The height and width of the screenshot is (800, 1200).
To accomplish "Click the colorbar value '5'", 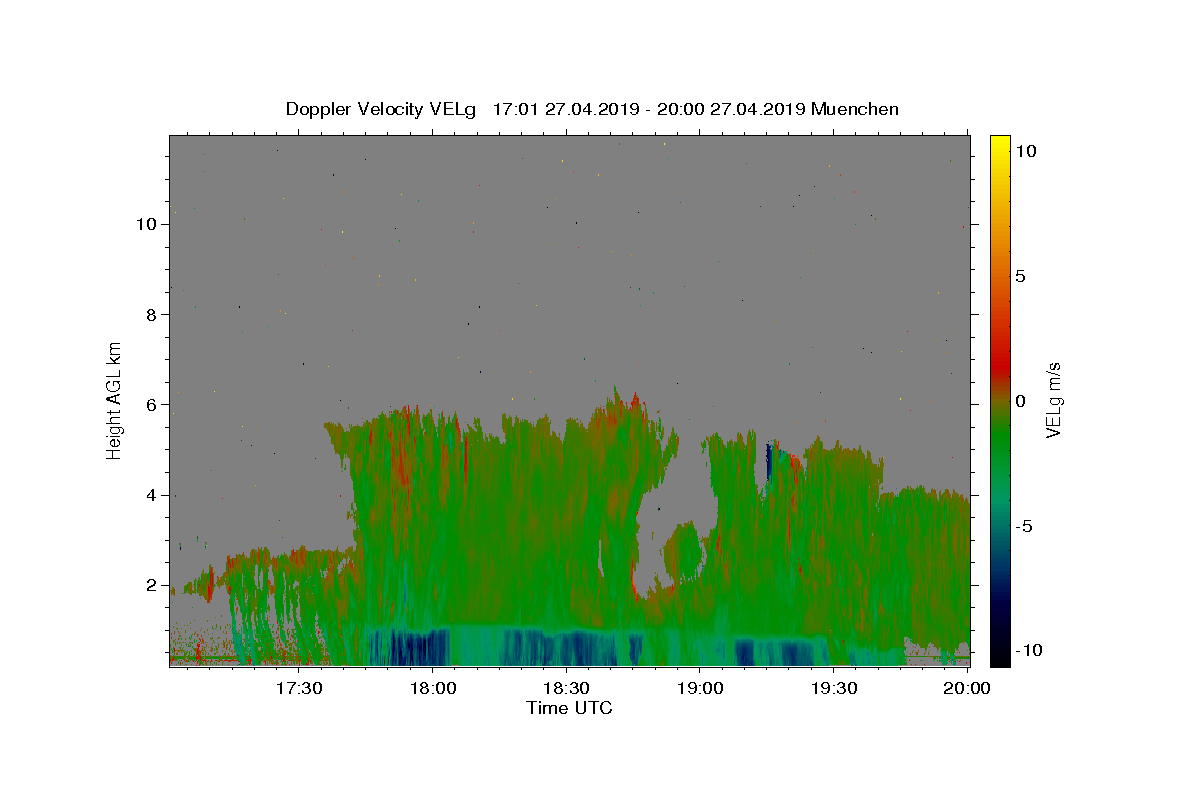I will pos(1020,276).
